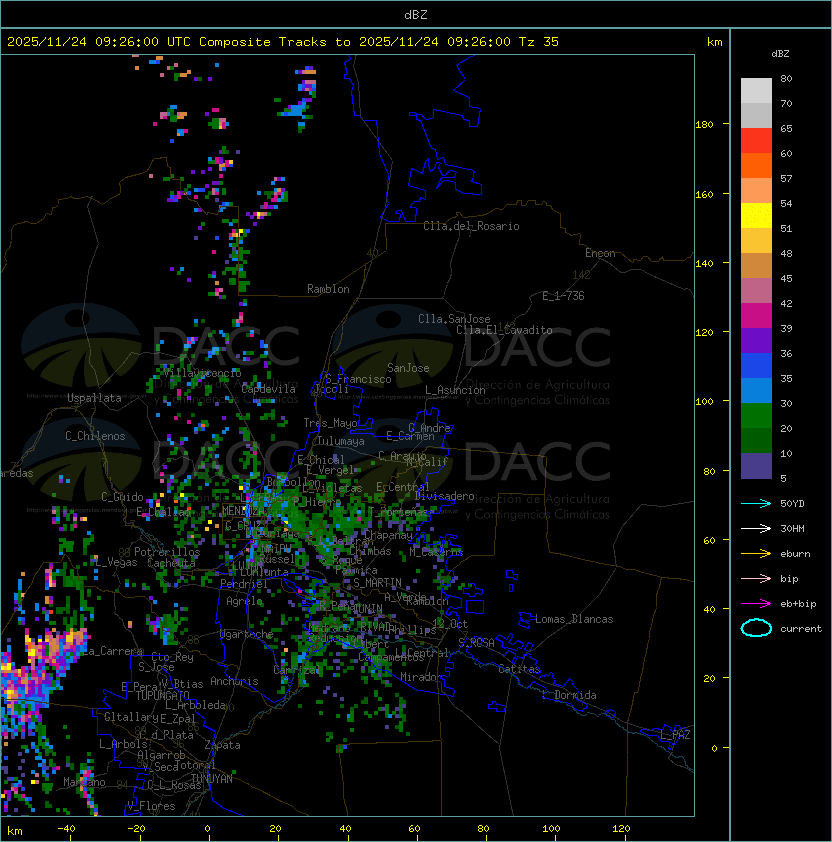Click the 'Clla.del_Rosario' map label
Viewport: 832px width, 842px height.
[471, 226]
